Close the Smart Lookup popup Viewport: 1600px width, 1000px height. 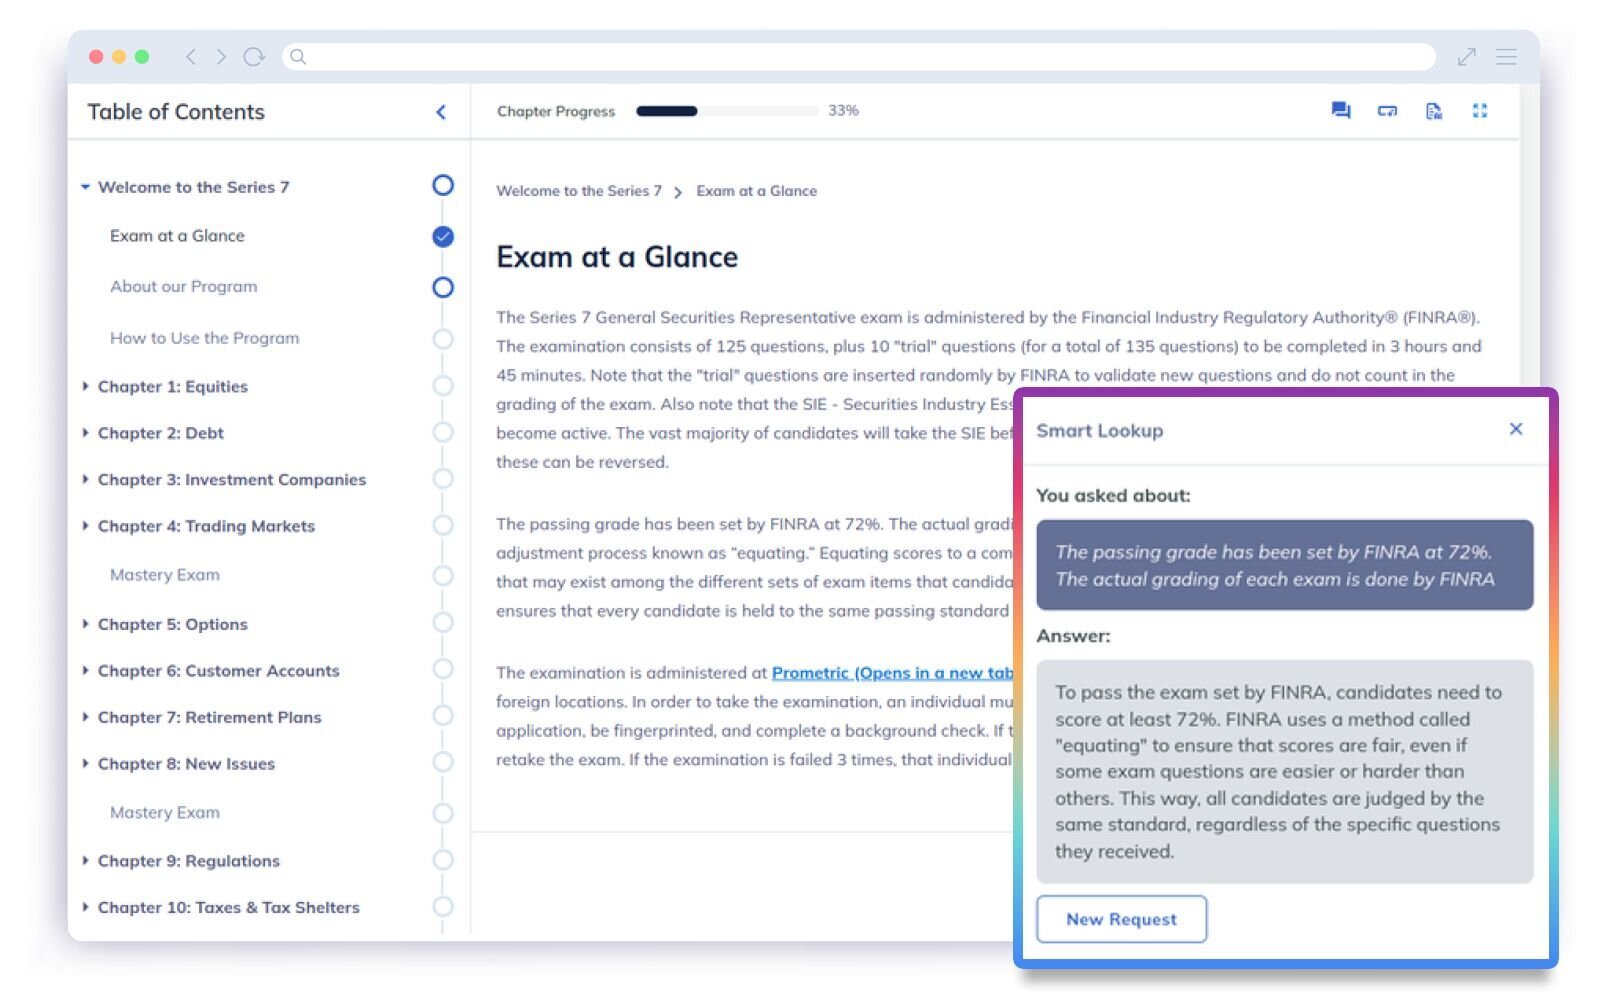point(1515,429)
